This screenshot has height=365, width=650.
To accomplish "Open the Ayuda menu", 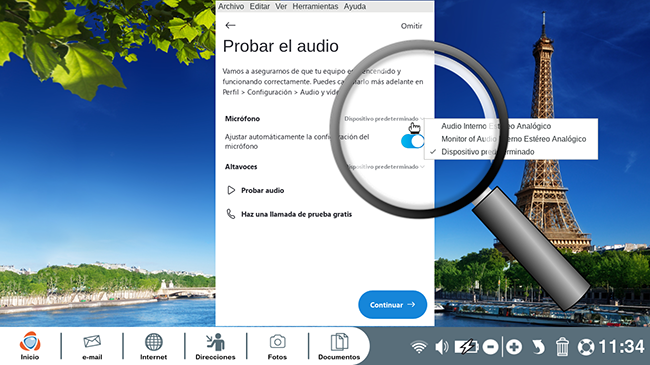I will pyautogui.click(x=354, y=6).
